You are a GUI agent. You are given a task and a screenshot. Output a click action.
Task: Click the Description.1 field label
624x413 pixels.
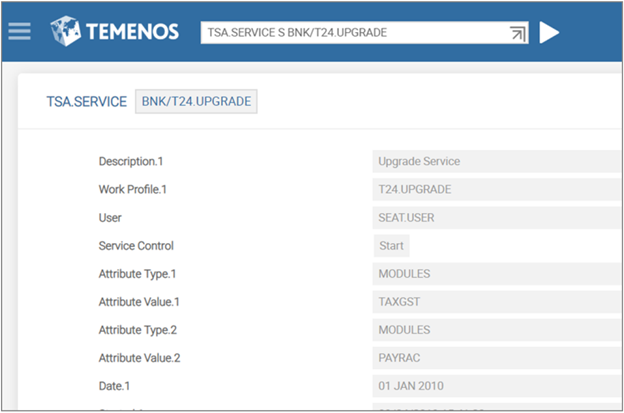(130, 162)
